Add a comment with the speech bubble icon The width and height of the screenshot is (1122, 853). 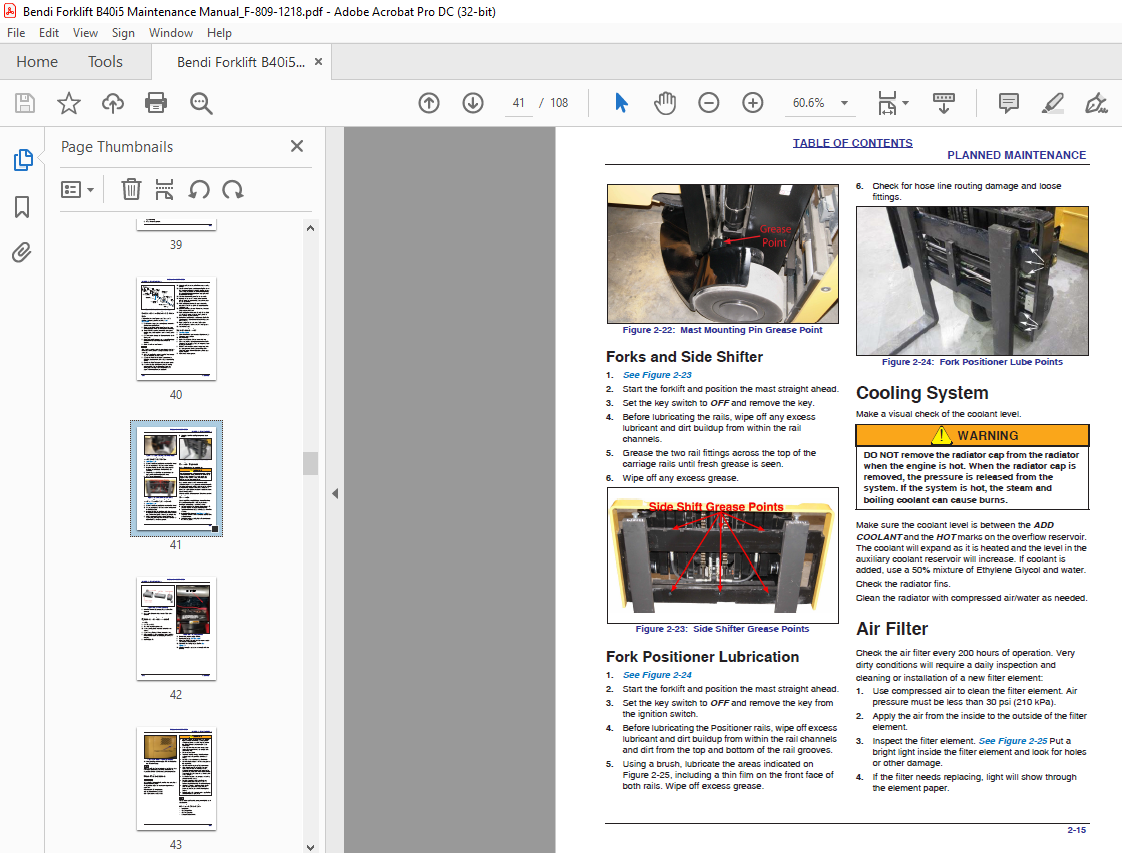click(x=1009, y=103)
